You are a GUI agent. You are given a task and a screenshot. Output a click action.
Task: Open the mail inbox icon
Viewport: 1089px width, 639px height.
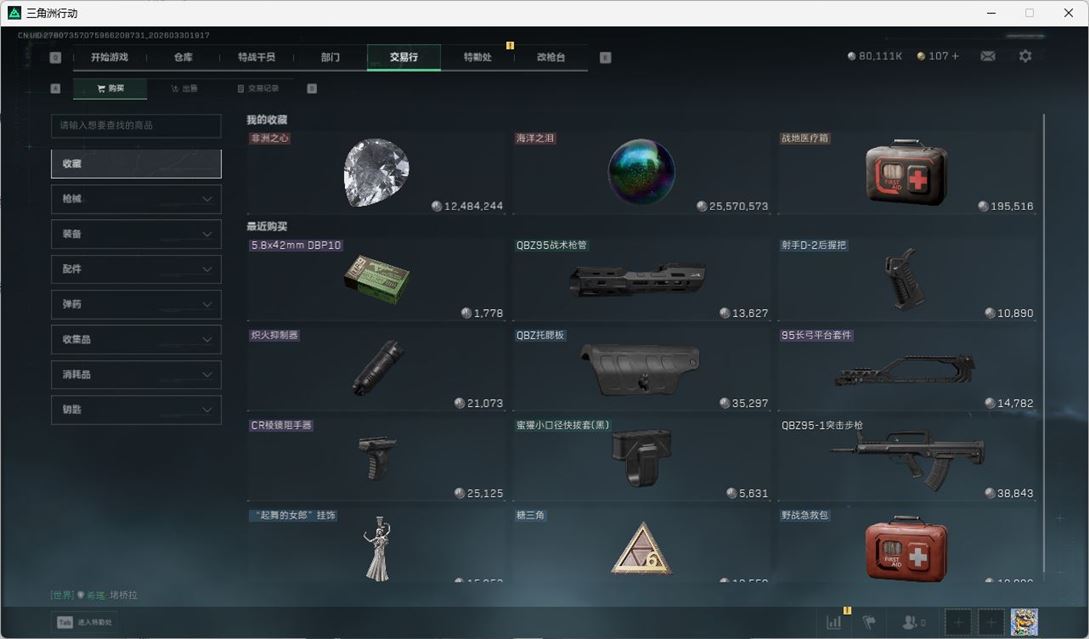[988, 56]
